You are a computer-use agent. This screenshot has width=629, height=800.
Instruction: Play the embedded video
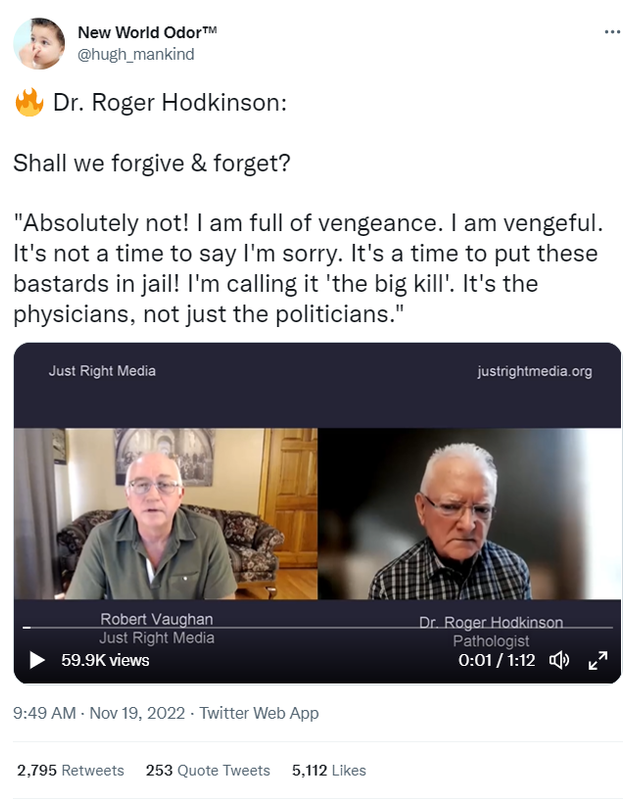(37, 660)
